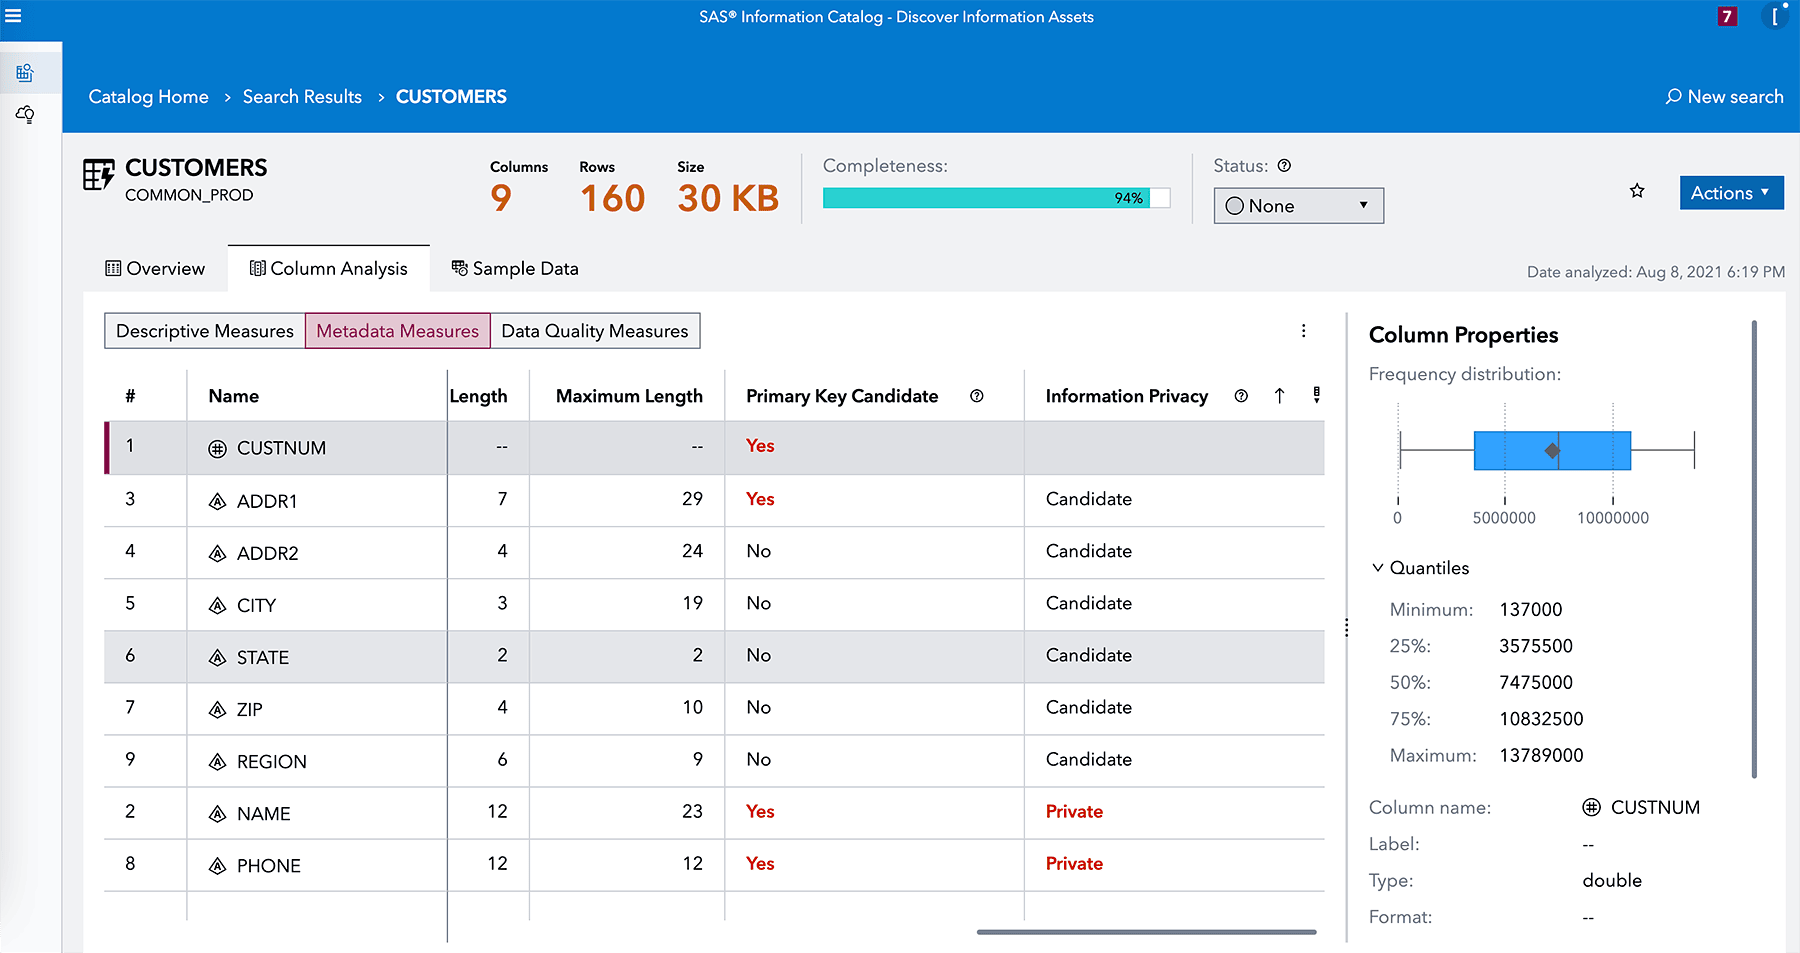Image resolution: width=1800 pixels, height=953 pixels.
Task: Click the Completeness 94% progress bar
Action: click(996, 198)
